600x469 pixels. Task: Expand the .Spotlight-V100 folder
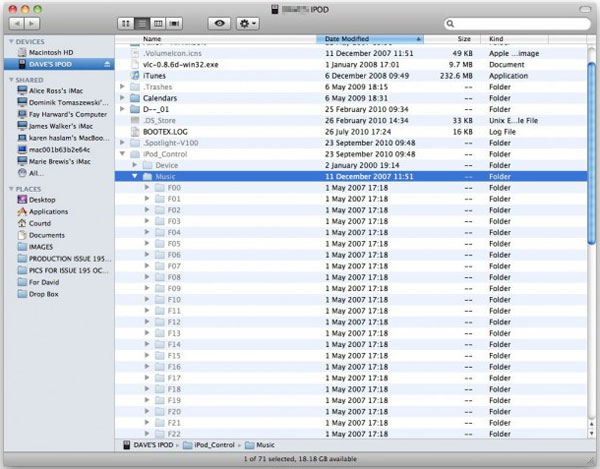pos(122,143)
